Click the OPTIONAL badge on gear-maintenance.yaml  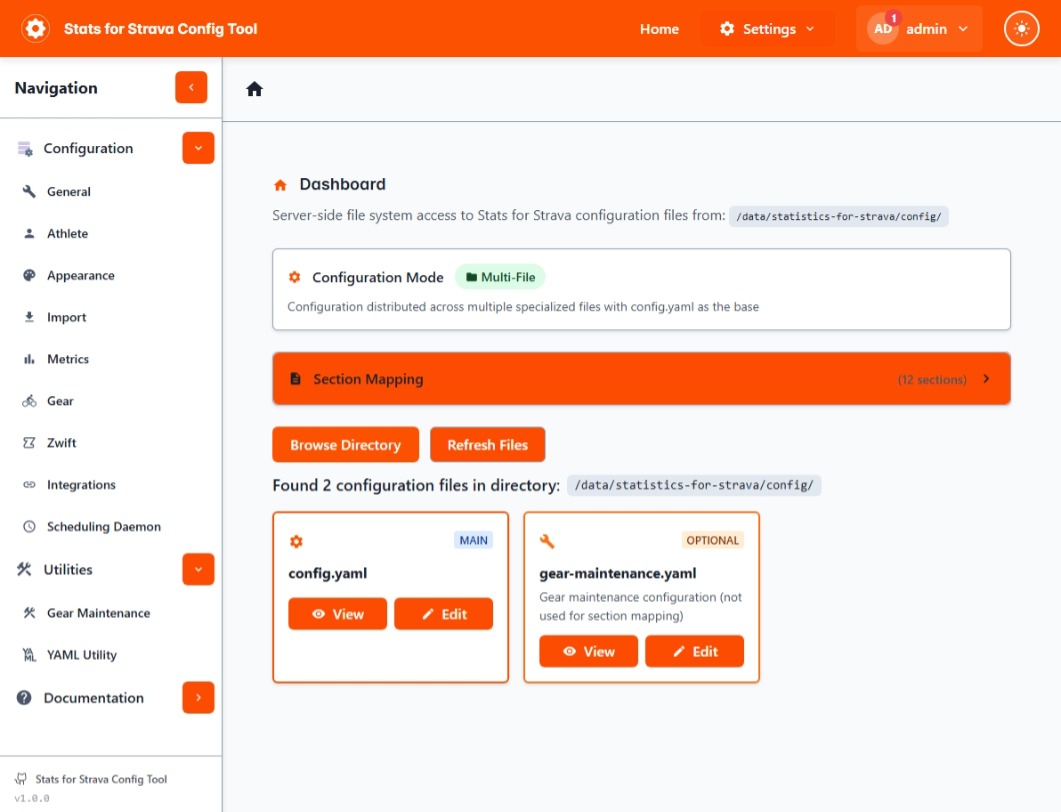(713, 540)
